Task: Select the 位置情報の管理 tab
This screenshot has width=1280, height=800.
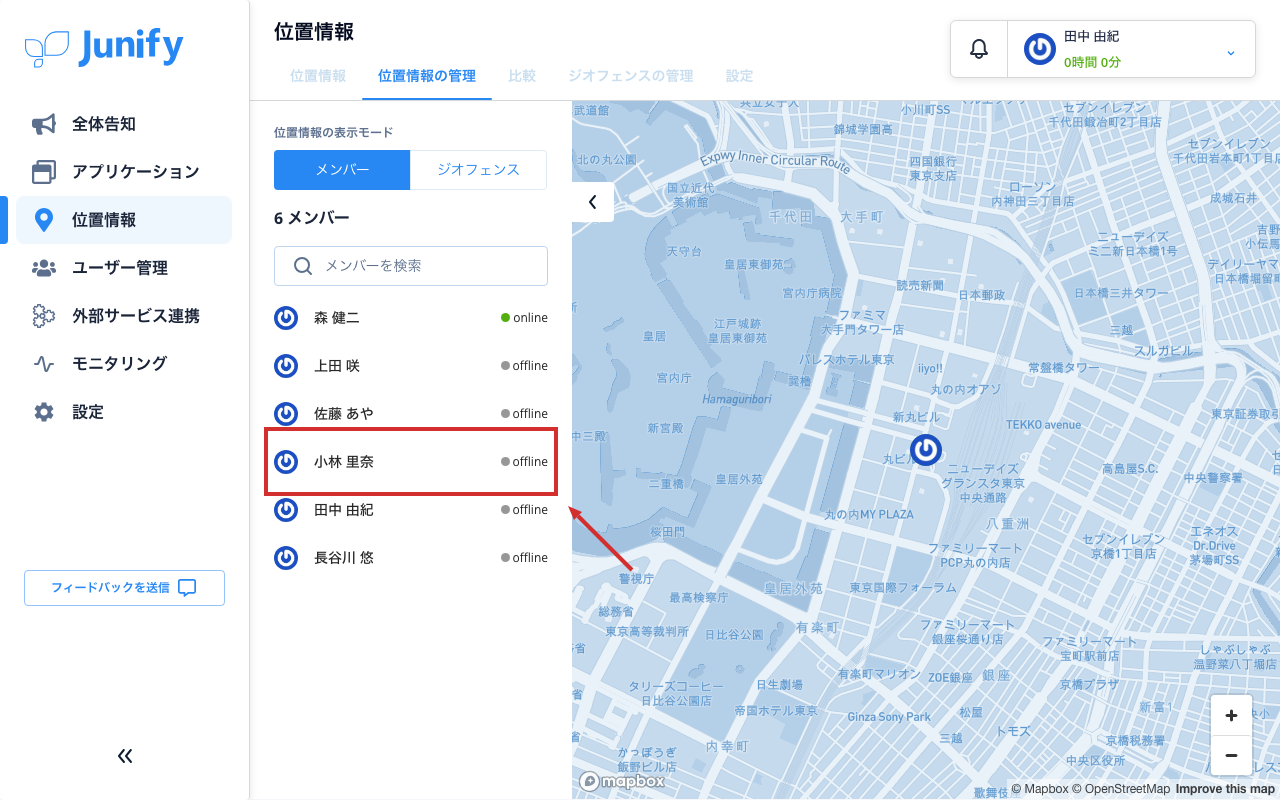Action: [x=427, y=76]
